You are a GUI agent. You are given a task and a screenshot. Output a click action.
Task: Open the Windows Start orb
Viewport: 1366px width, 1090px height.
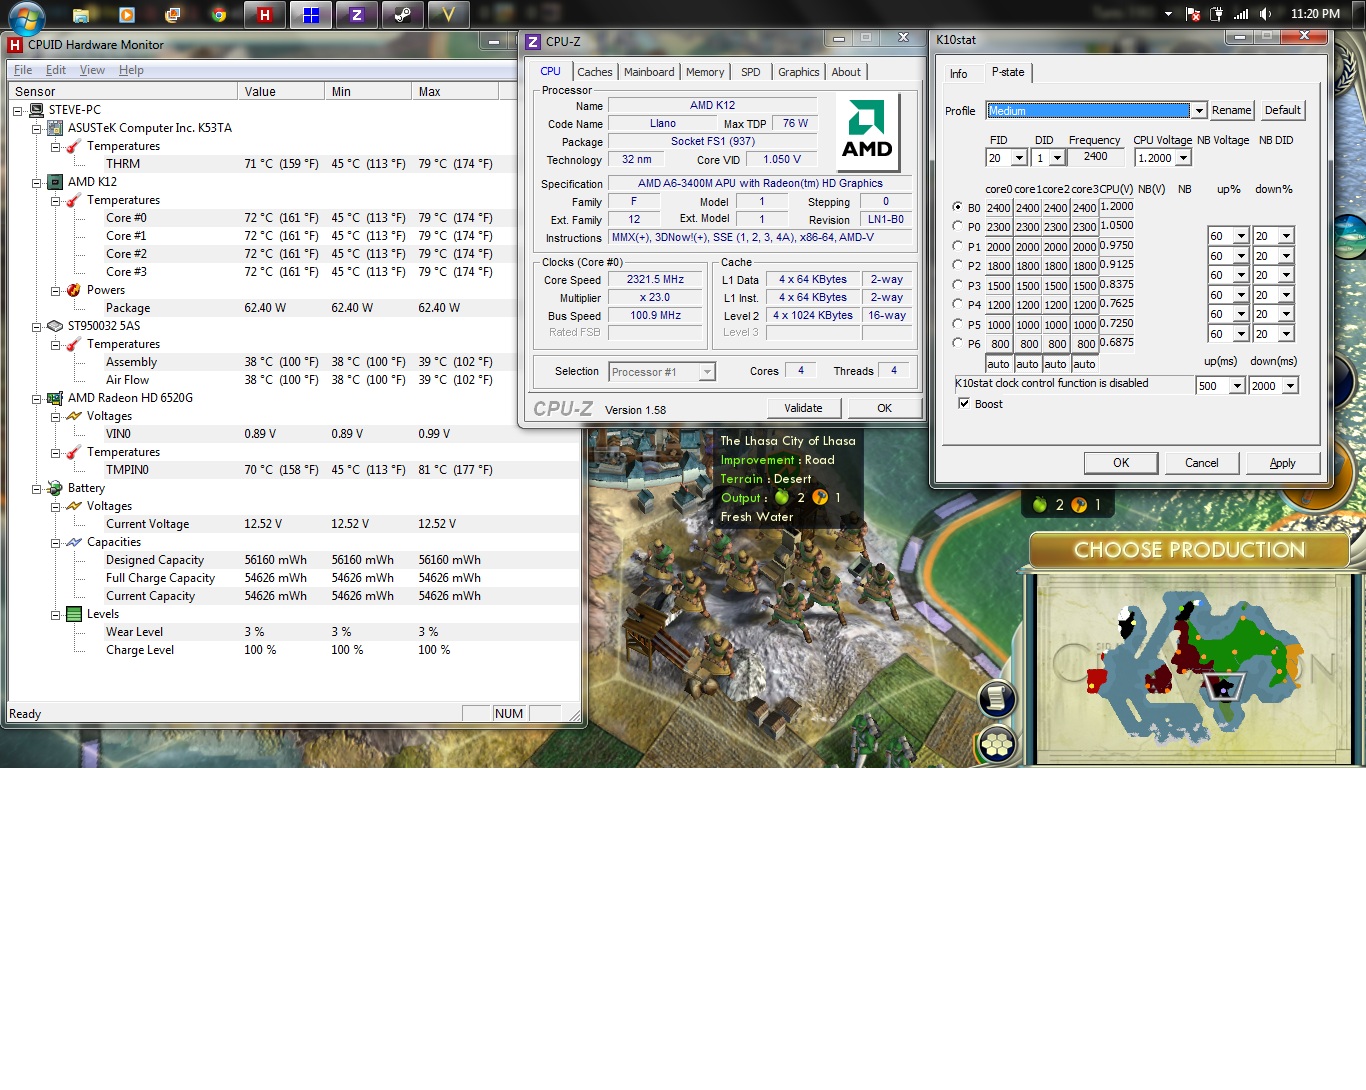(26, 16)
